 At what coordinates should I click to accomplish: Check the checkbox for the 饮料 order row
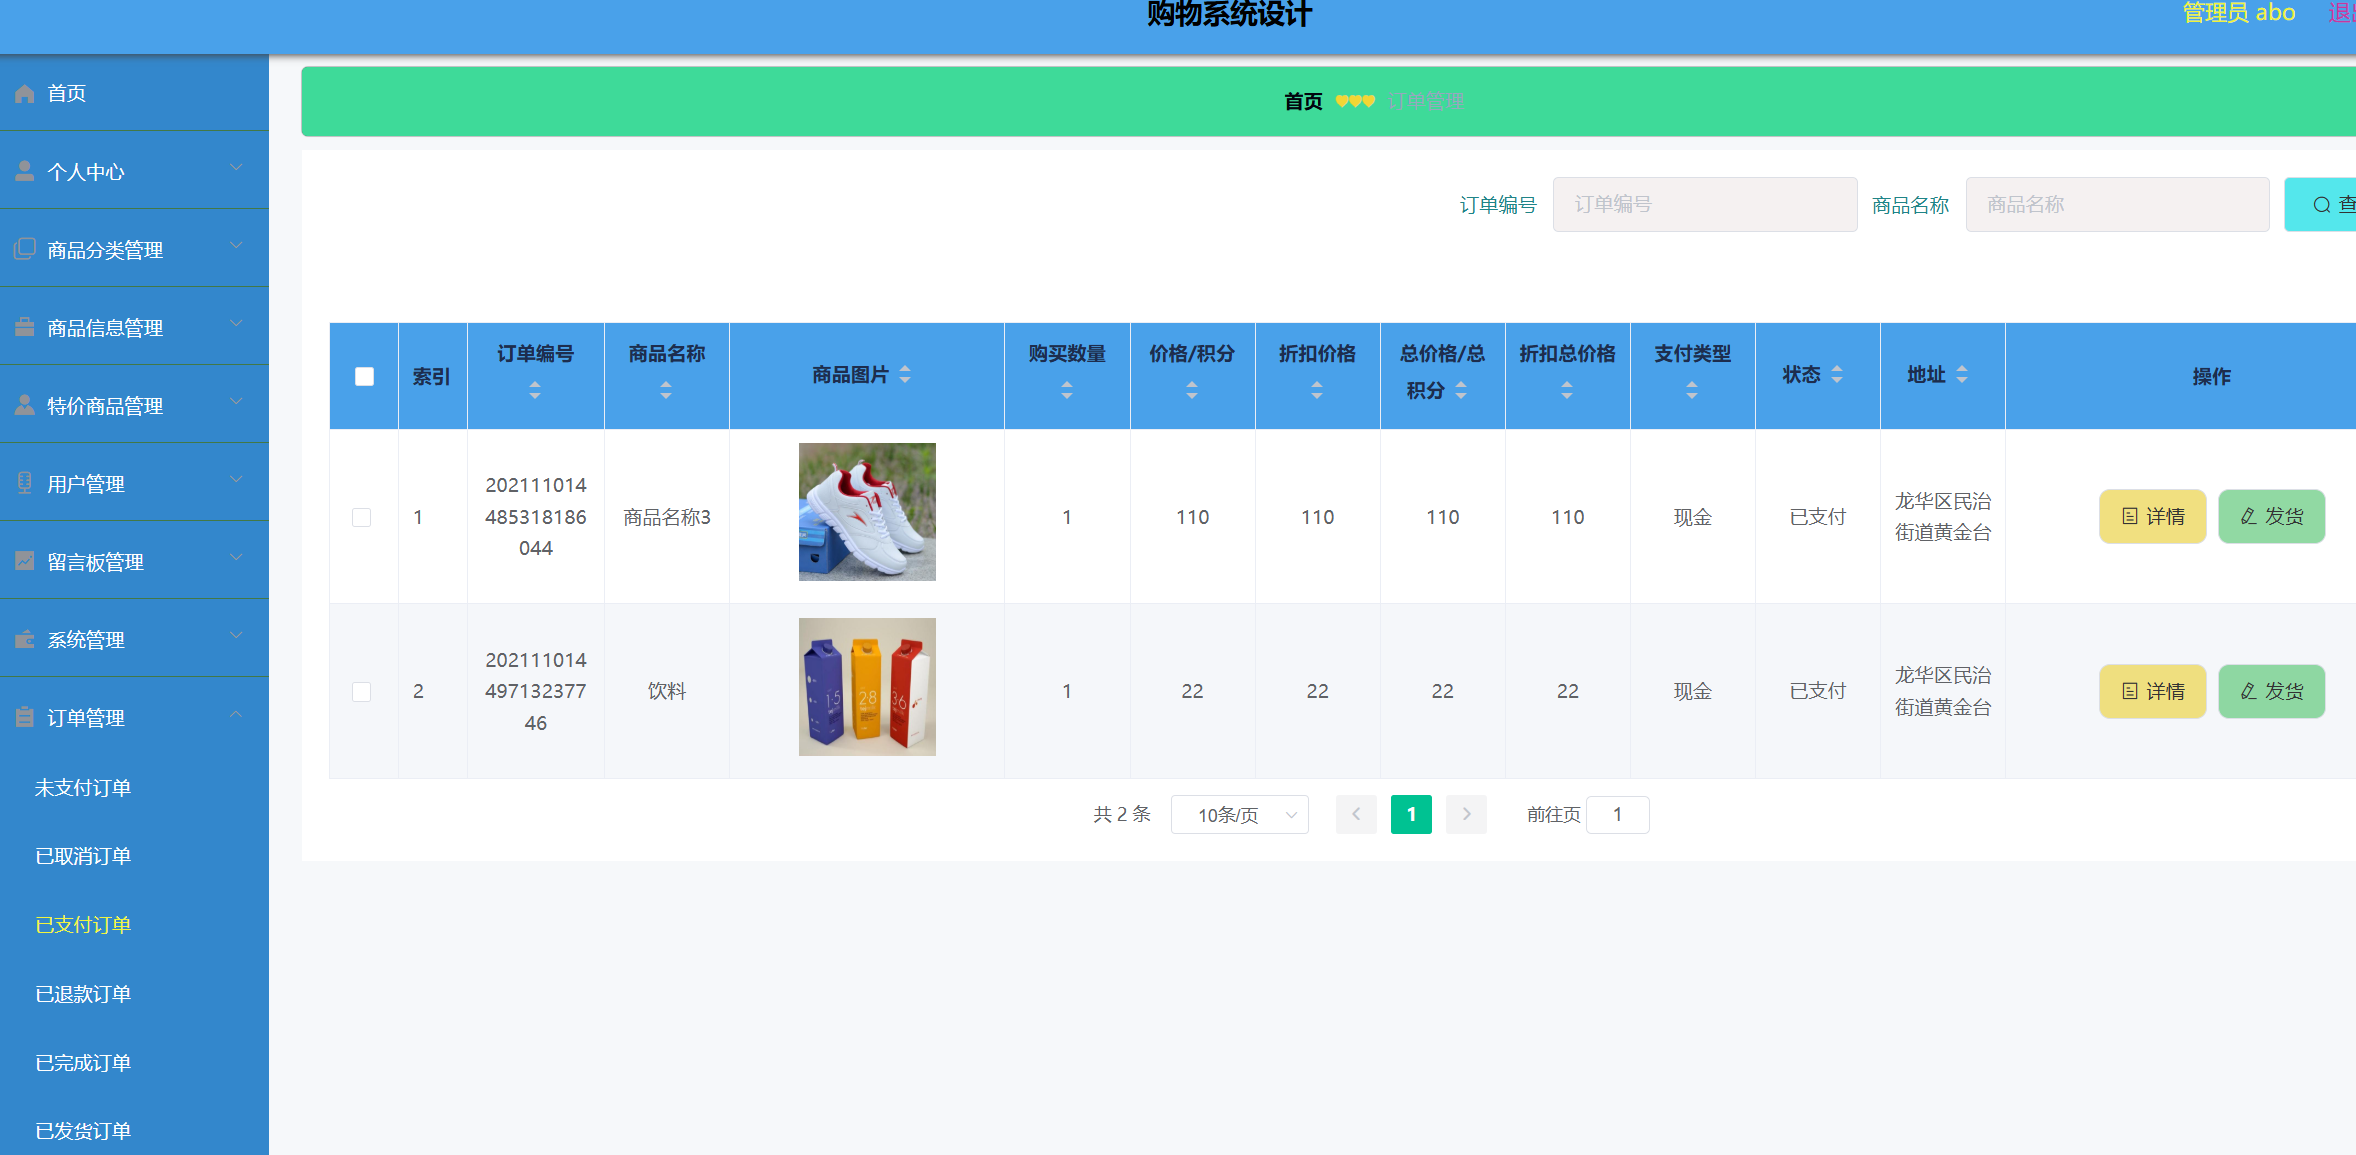tap(362, 691)
